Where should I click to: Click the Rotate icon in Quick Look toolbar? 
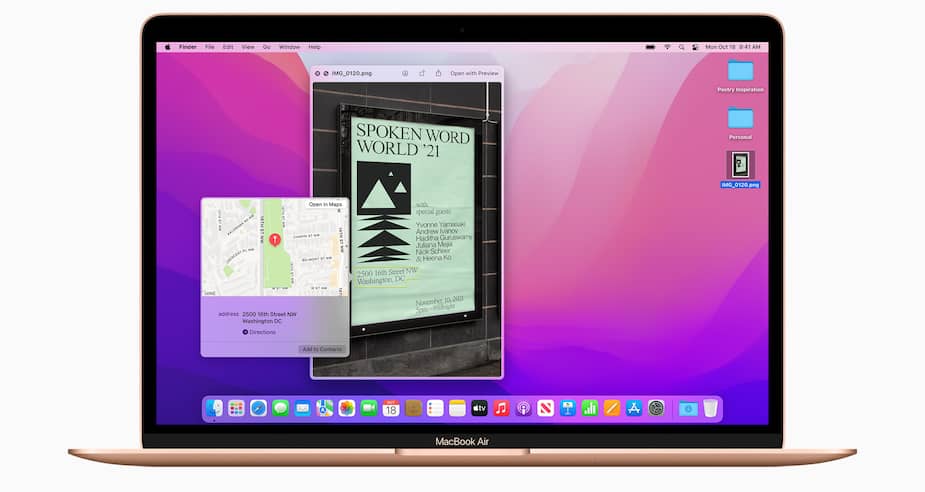pyautogui.click(x=422, y=73)
